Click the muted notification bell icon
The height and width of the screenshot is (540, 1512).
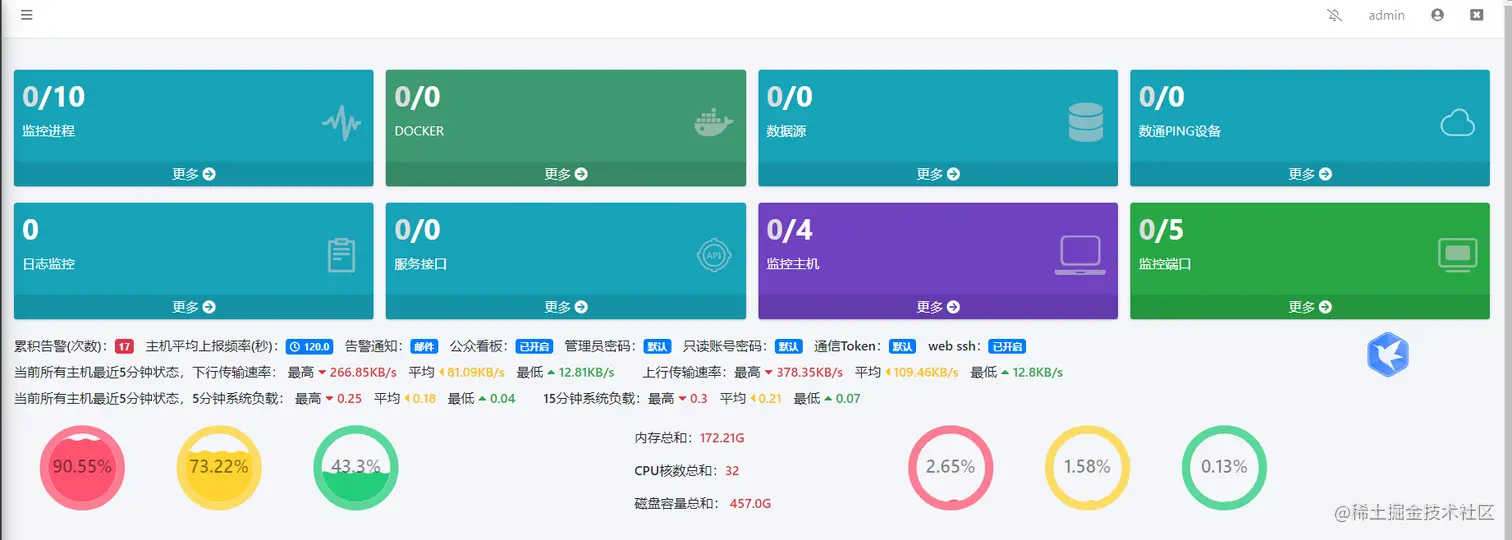[x=1334, y=15]
